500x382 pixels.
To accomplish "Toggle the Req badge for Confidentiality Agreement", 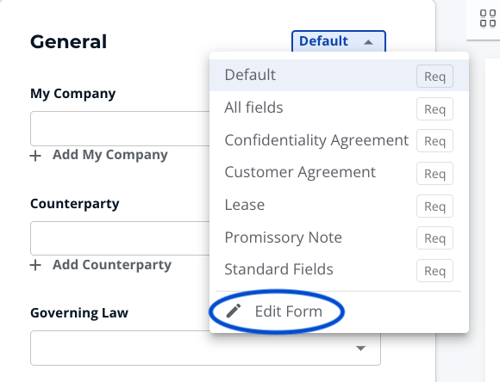I will (435, 141).
